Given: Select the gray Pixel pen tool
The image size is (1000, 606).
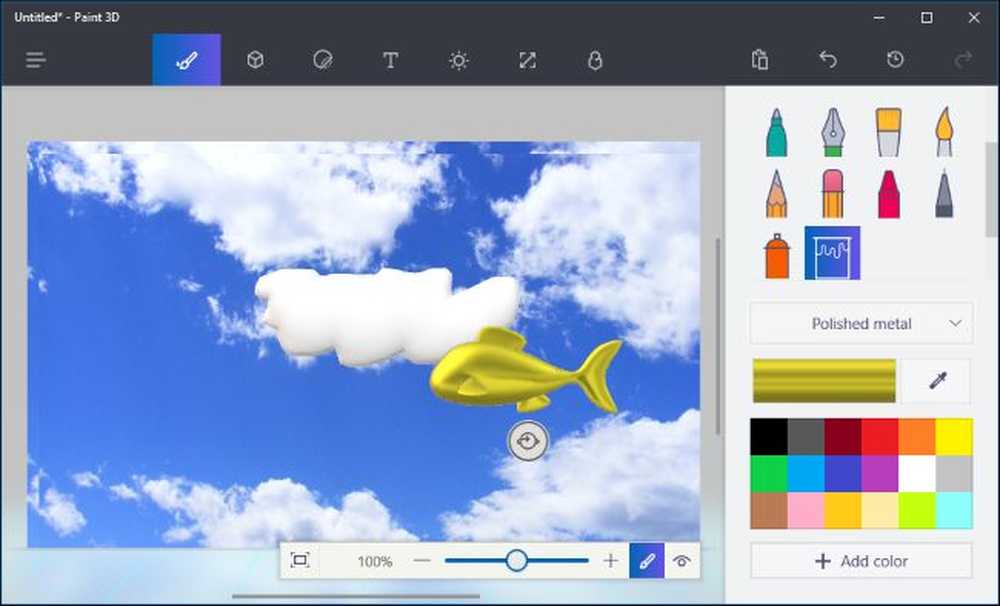Looking at the screenshot, I should coord(945,193).
